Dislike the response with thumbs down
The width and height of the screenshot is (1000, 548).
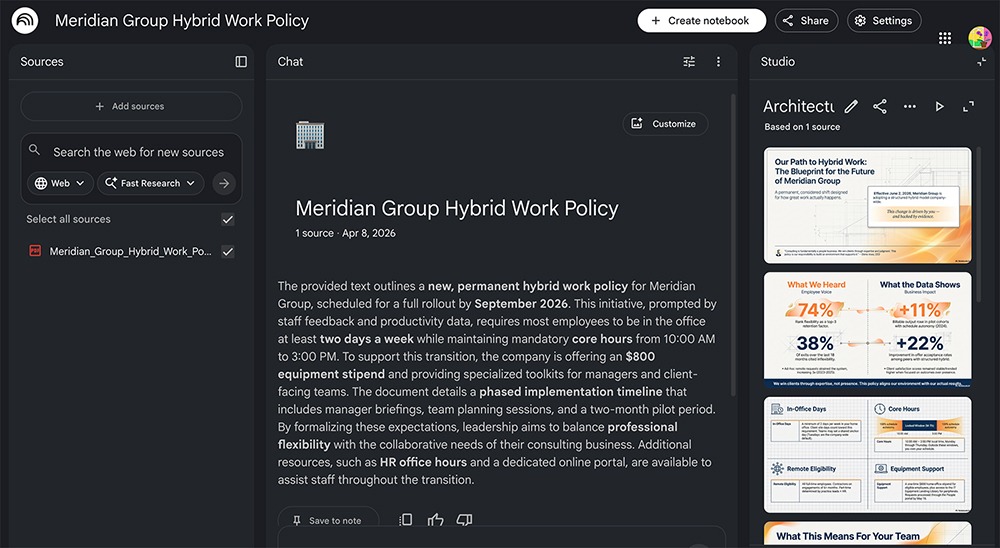click(464, 520)
